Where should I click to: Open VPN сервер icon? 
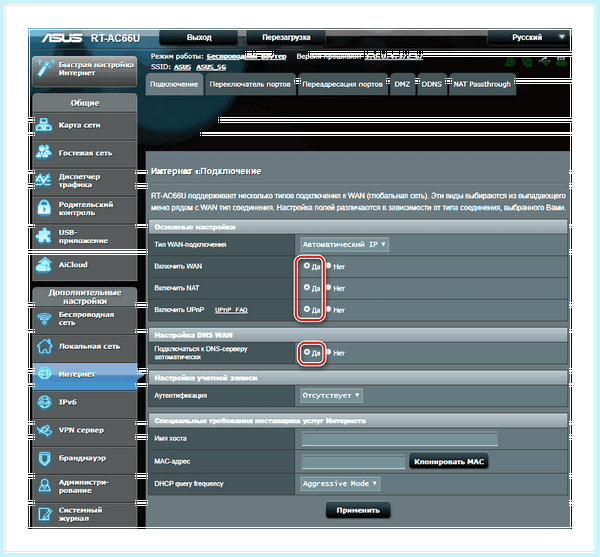tap(44, 430)
